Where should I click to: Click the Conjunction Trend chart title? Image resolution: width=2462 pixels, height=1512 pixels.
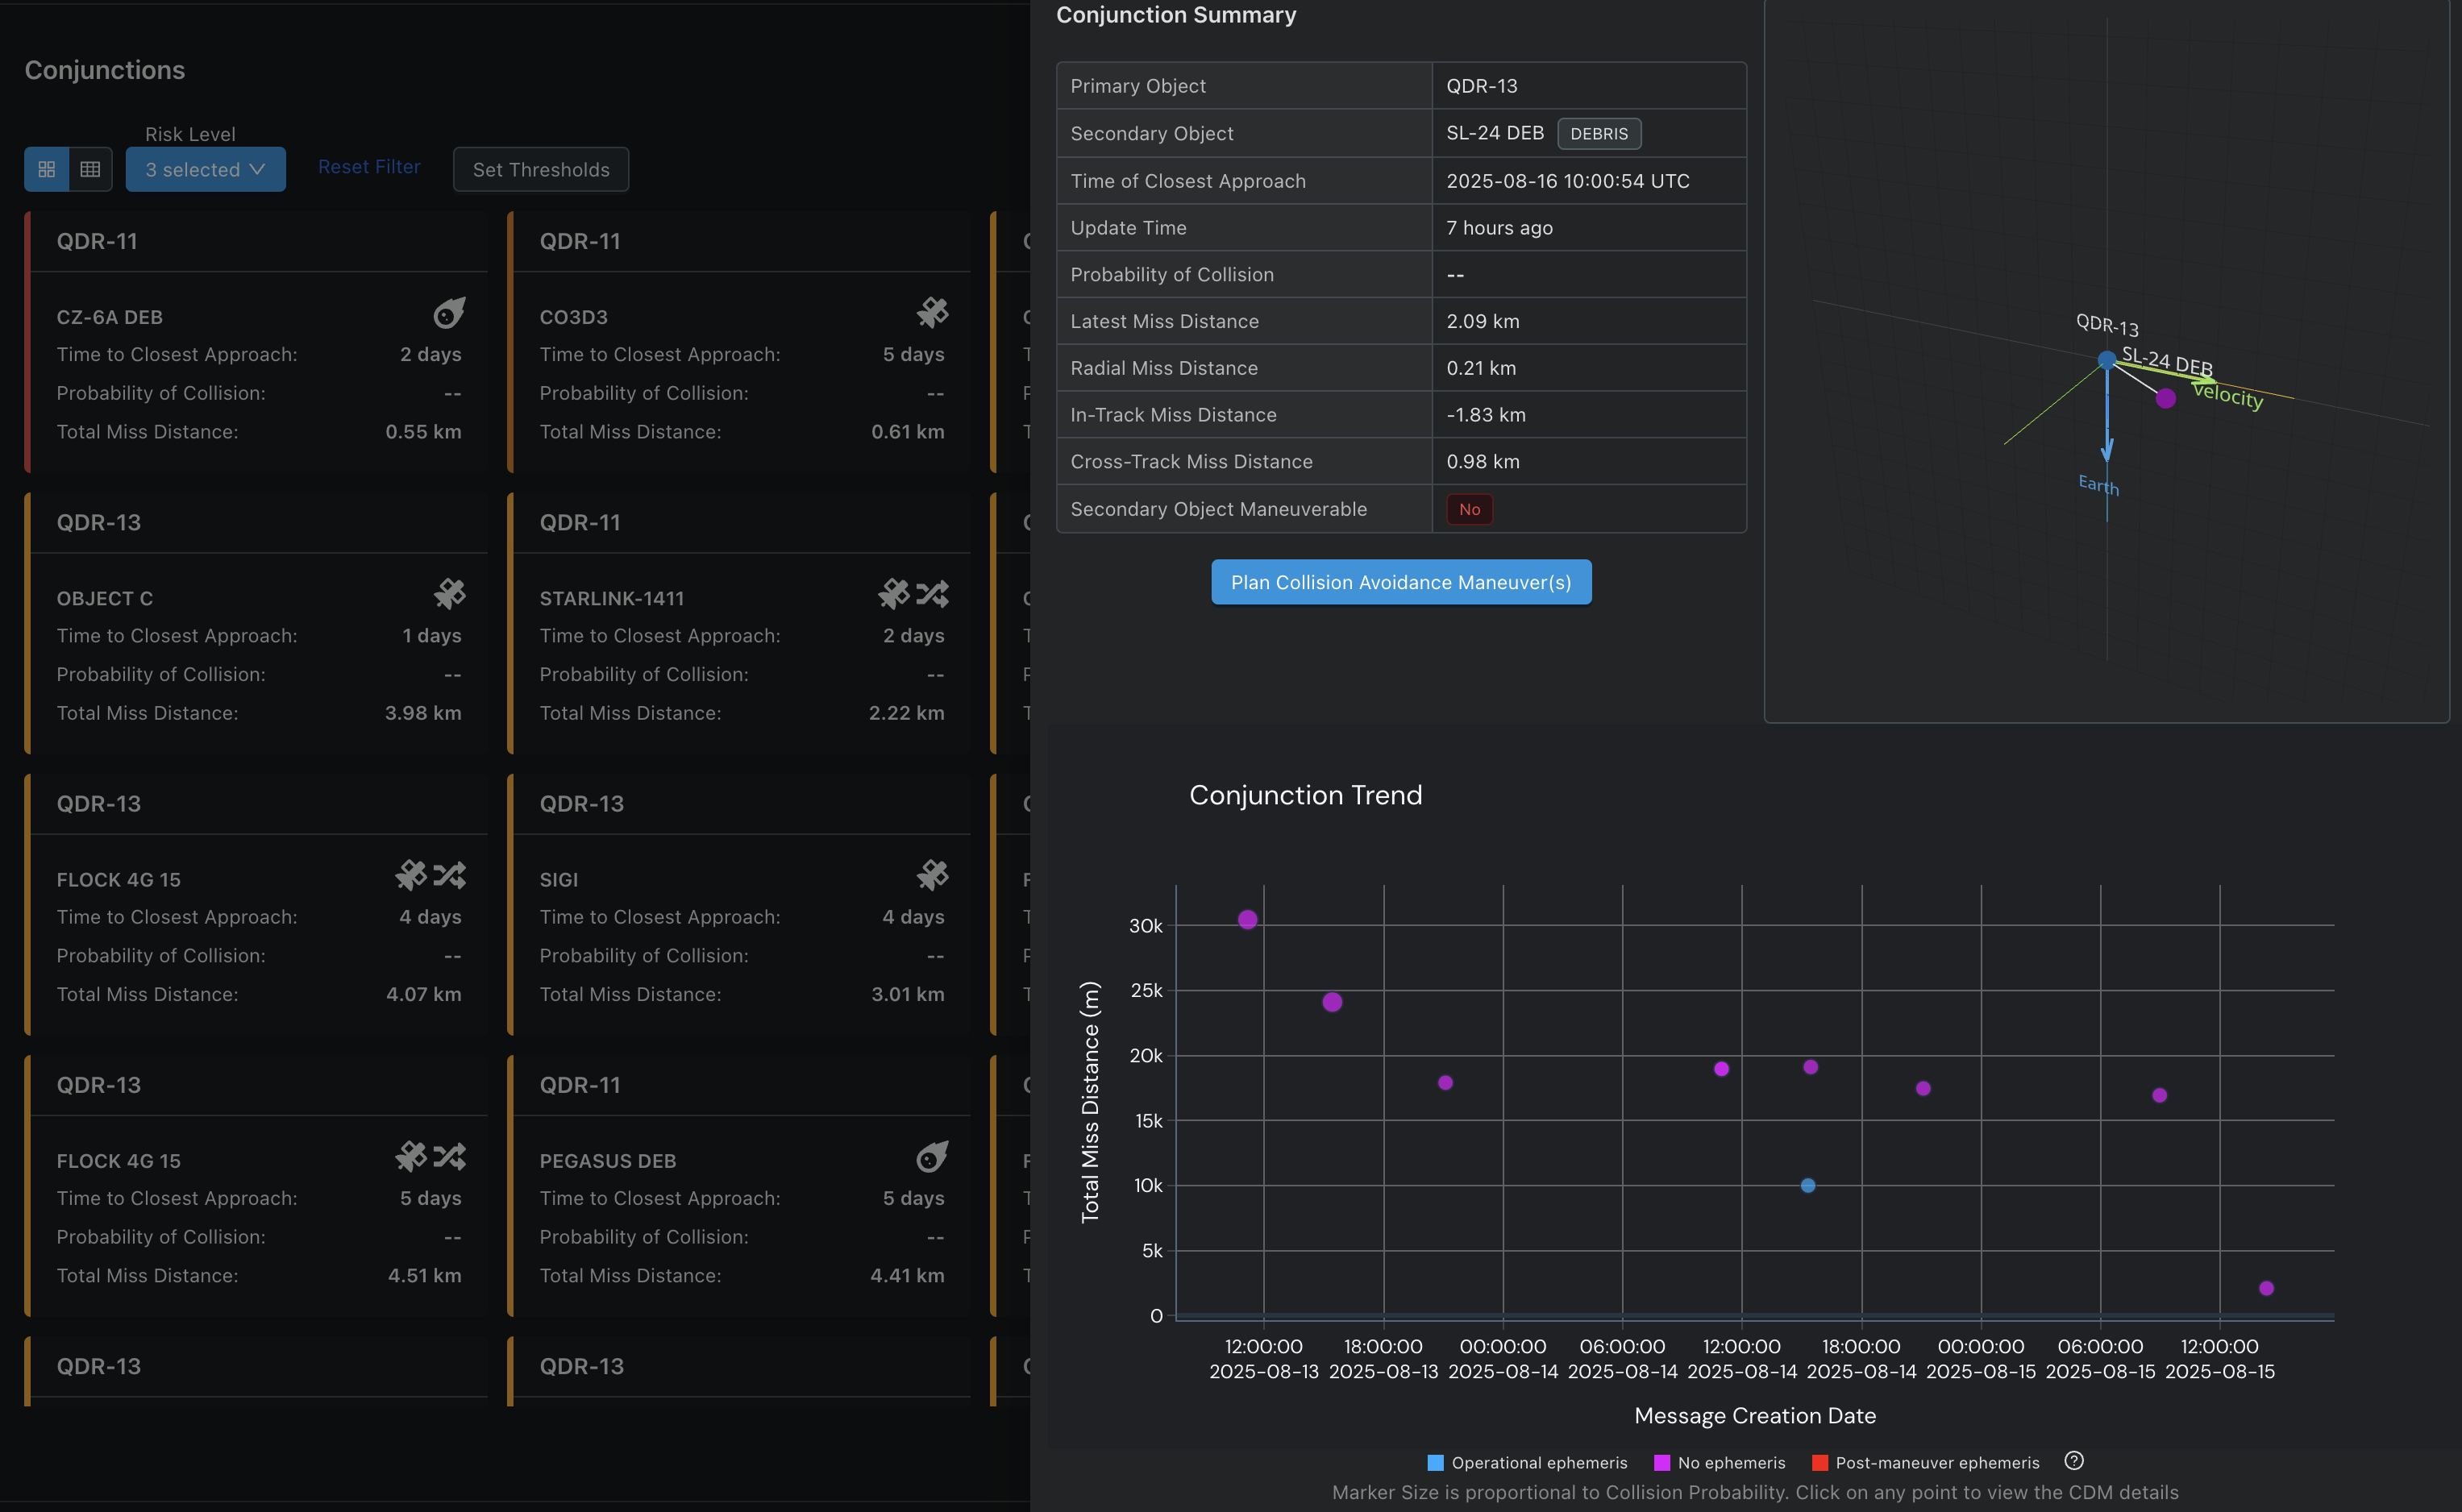[1305, 795]
